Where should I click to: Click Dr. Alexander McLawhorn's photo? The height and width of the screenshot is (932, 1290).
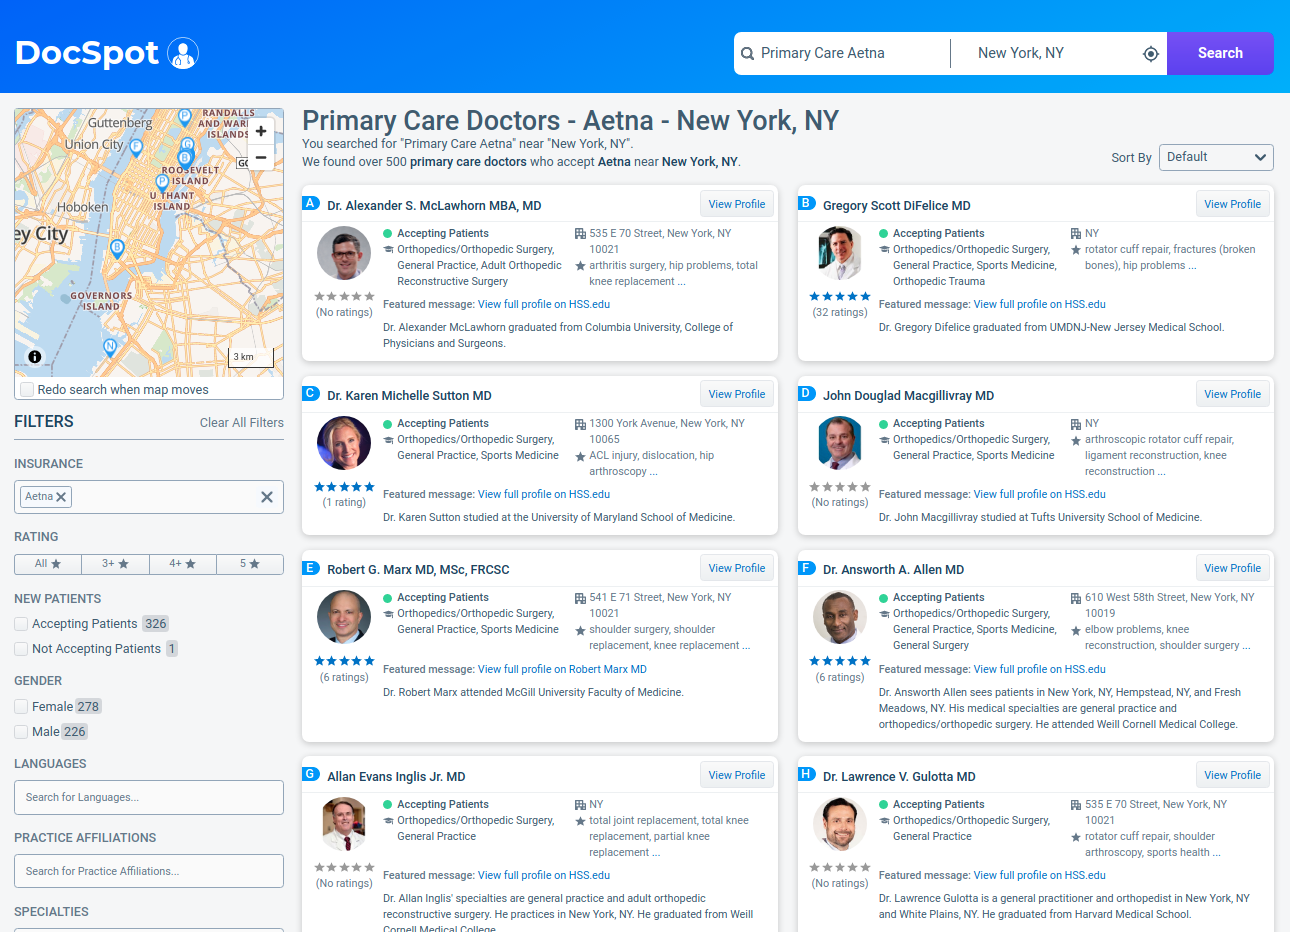tap(344, 253)
